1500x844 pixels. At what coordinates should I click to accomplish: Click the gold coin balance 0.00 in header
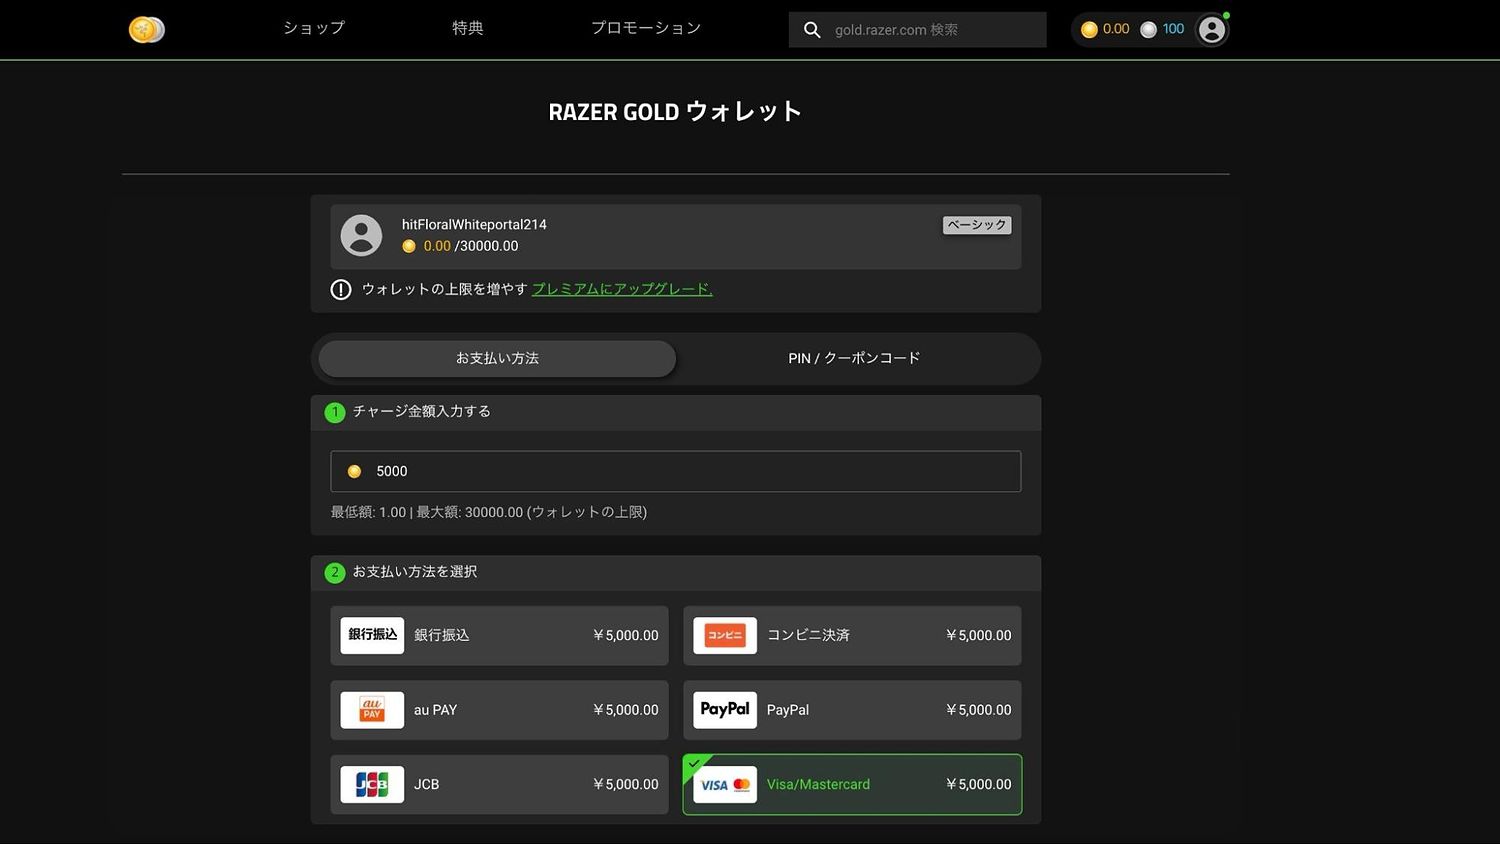click(1105, 30)
